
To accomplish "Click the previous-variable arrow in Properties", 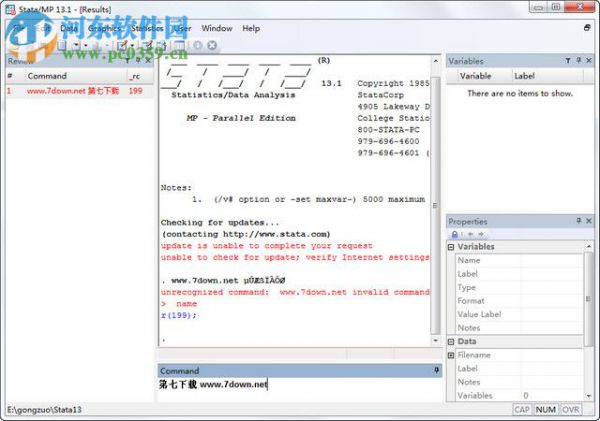I will click(x=471, y=234).
